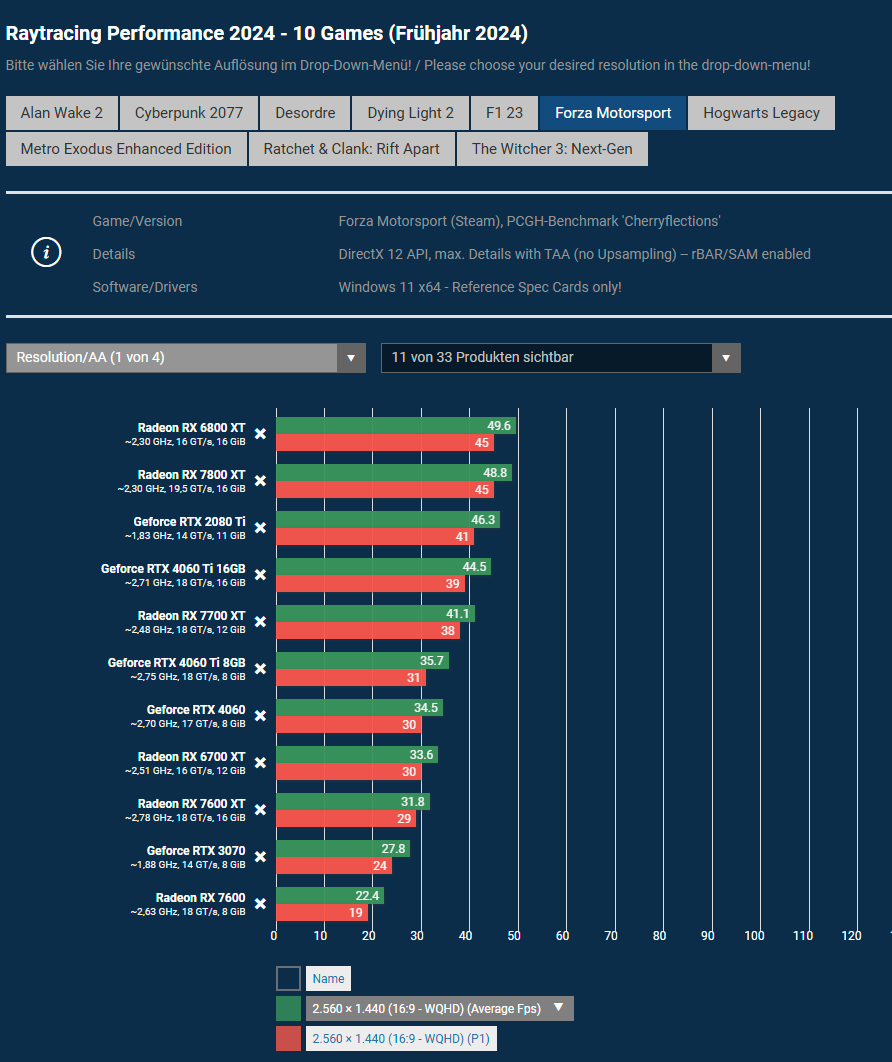Click the Geforce RTX 3070 label
892x1062 pixels.
click(196, 851)
